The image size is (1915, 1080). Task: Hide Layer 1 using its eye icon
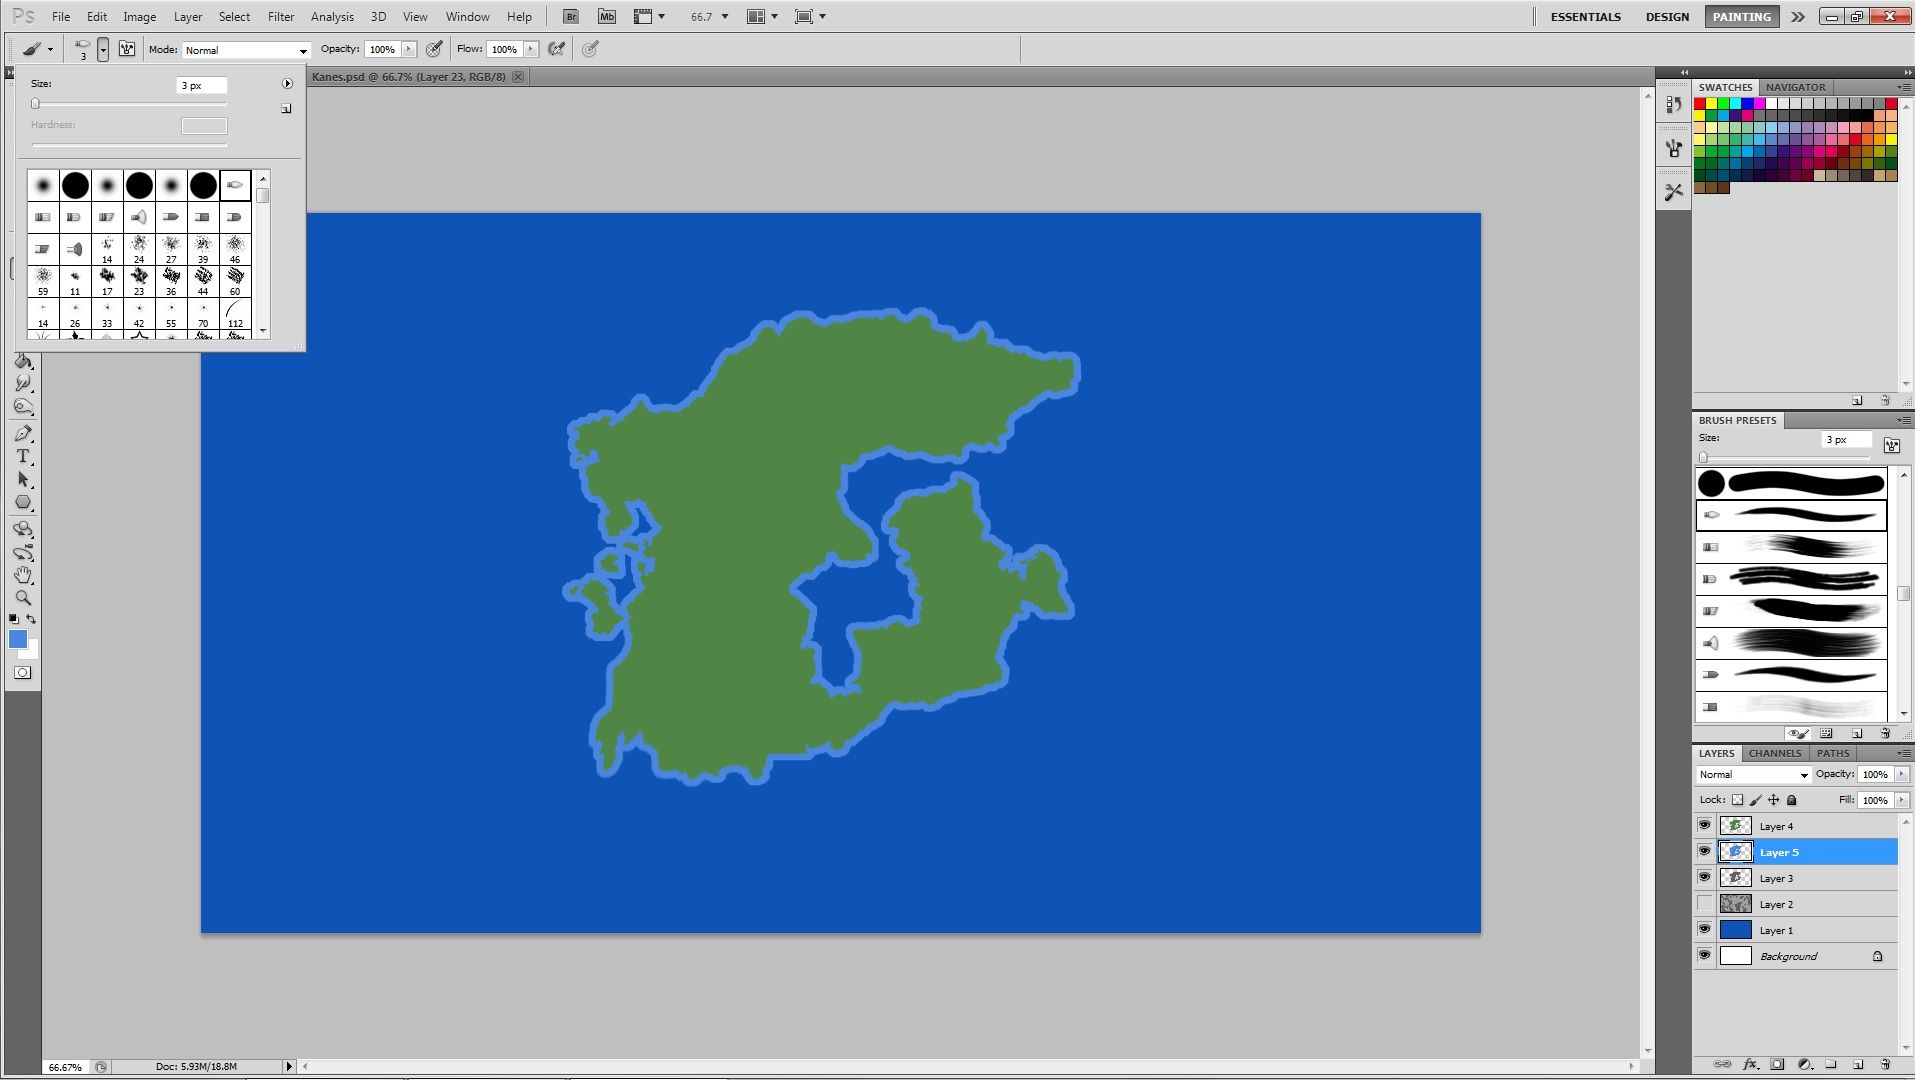1705,930
